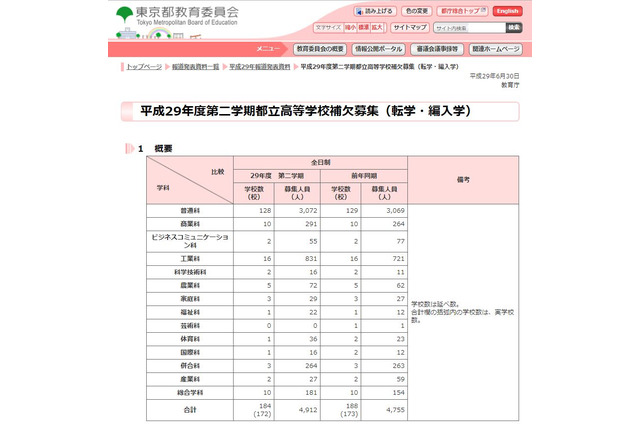
Task: Click the total 4,912 cell
Action: [308, 410]
